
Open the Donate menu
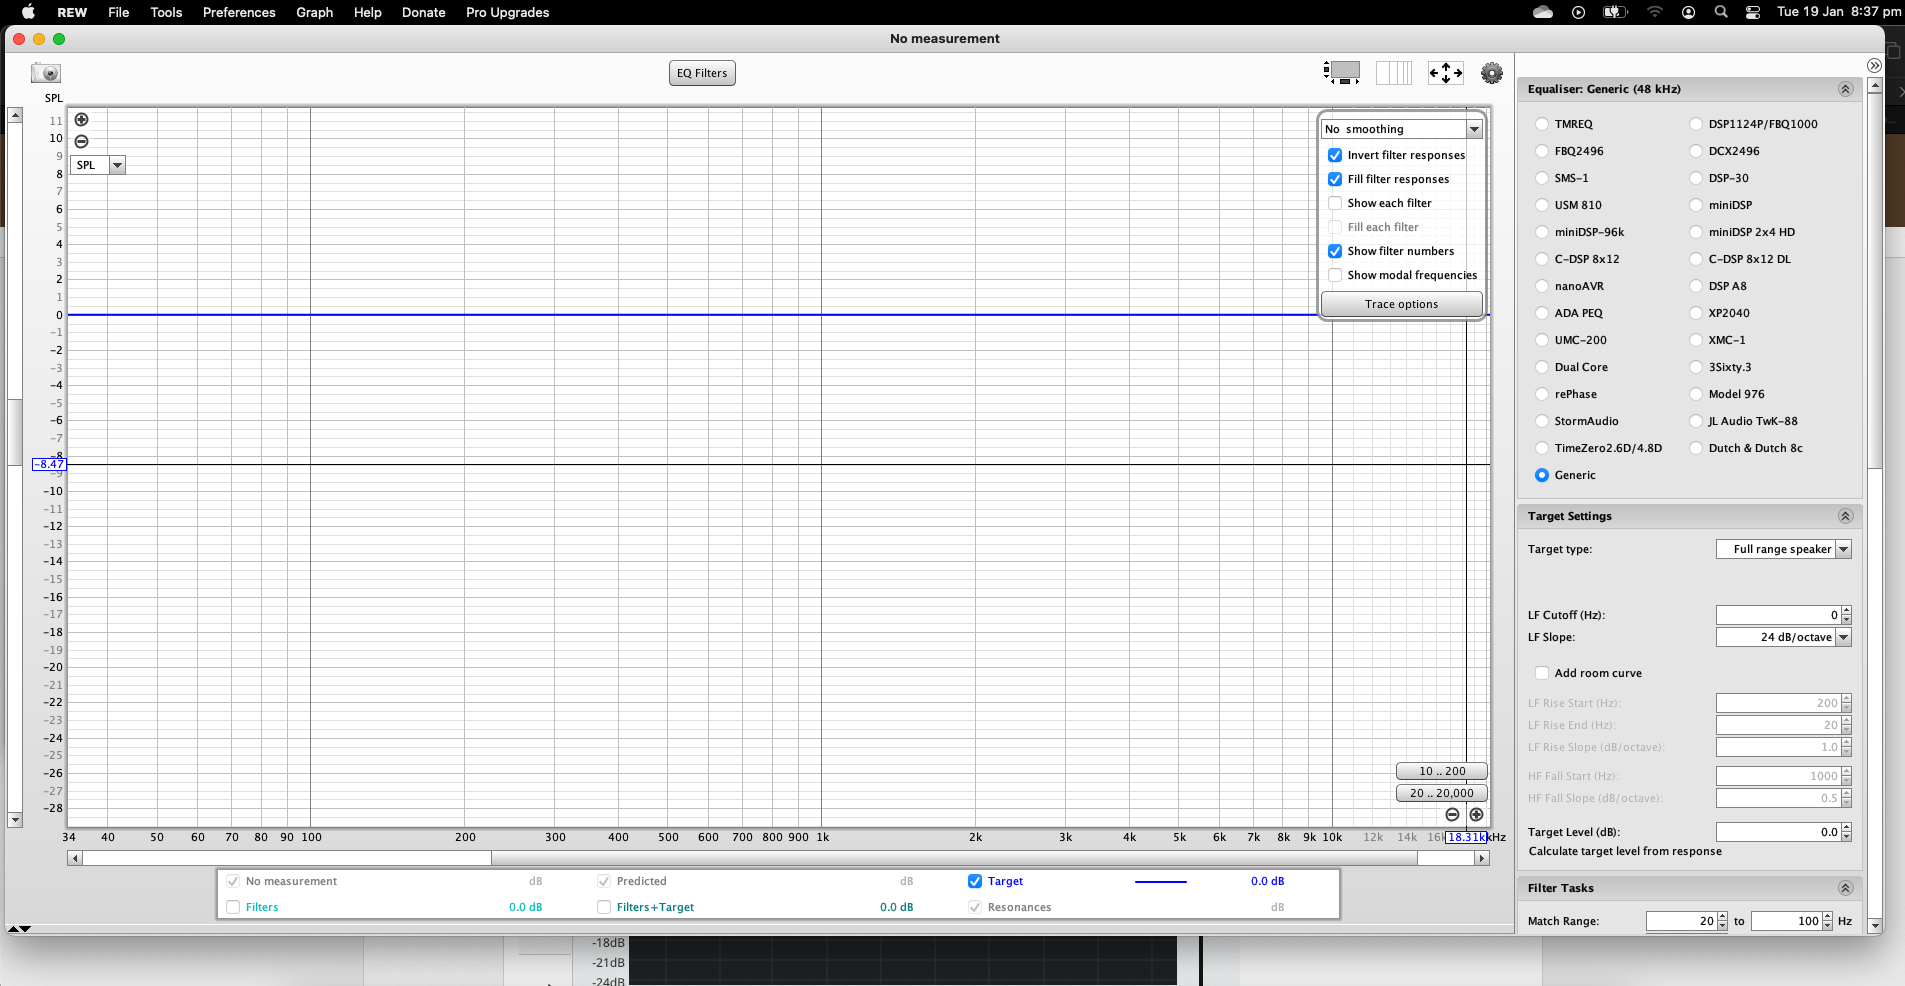click(x=423, y=12)
